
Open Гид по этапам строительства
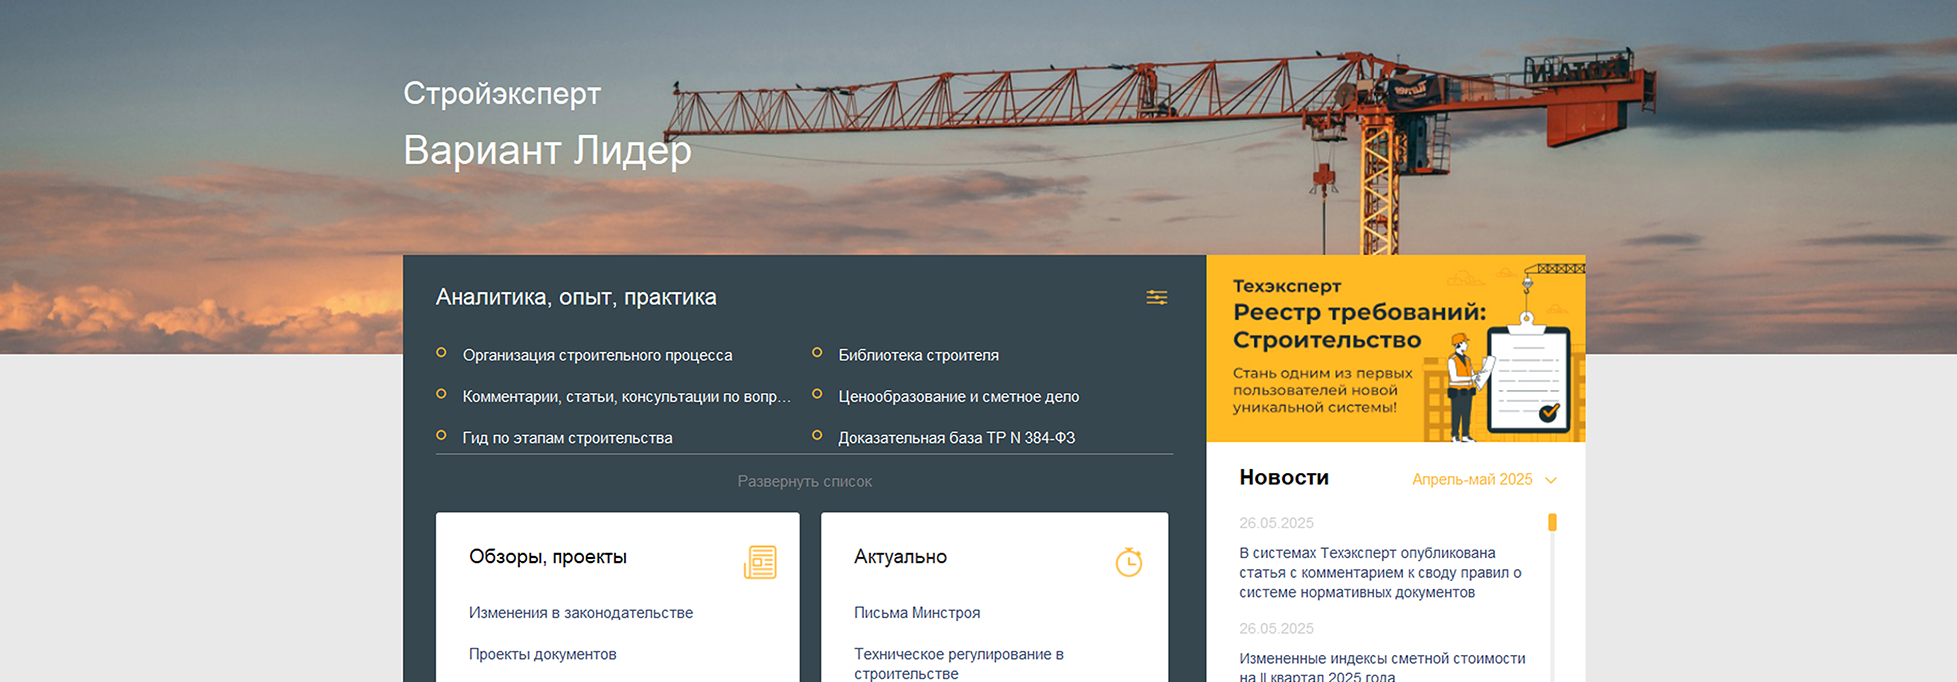[567, 438]
